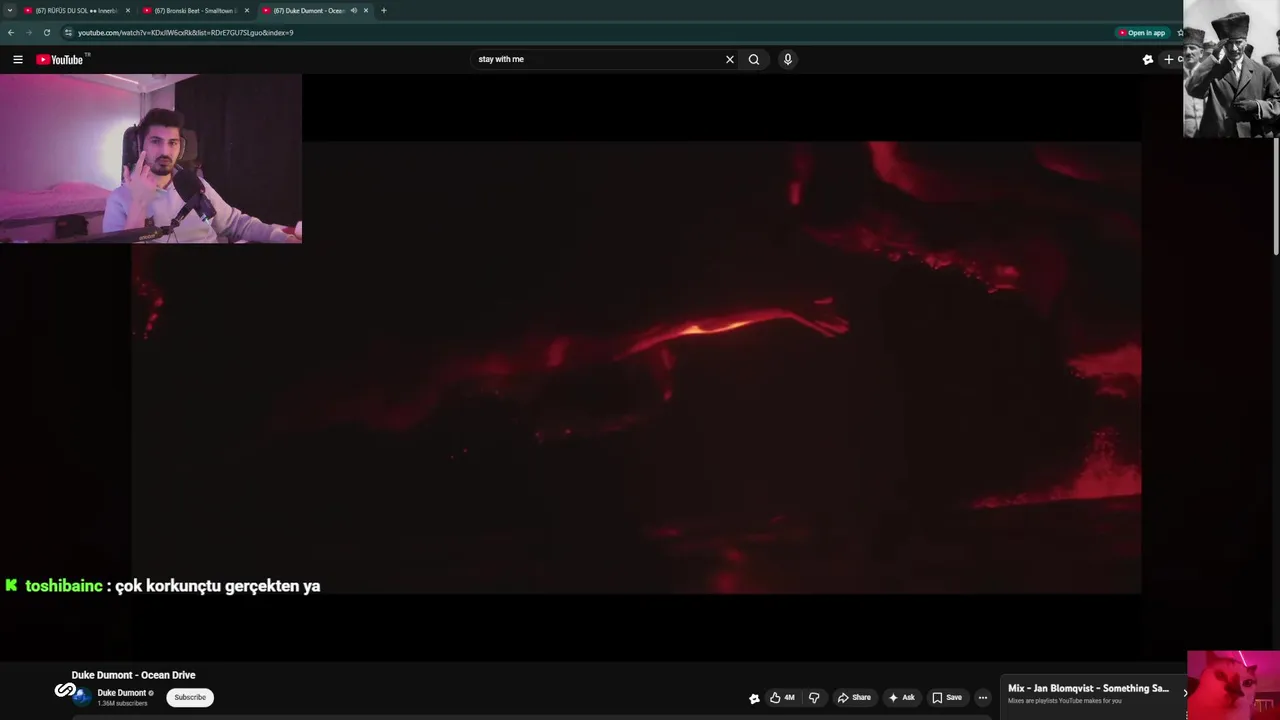Open the YouTube hamburger guide menu
The height and width of the screenshot is (720, 1280).
(18, 59)
